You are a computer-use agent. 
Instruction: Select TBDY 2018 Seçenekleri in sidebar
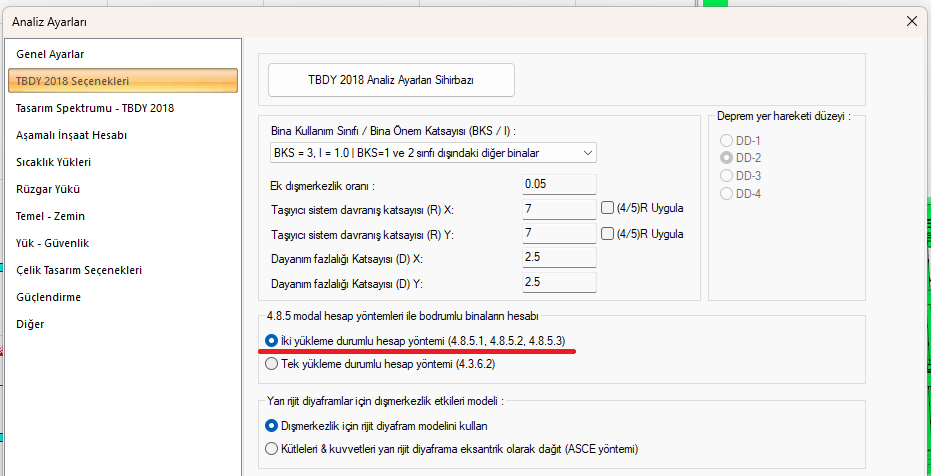[x=72, y=81]
